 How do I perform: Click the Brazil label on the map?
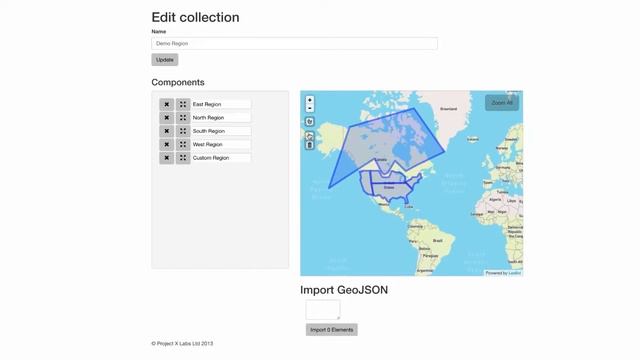(x=438, y=241)
